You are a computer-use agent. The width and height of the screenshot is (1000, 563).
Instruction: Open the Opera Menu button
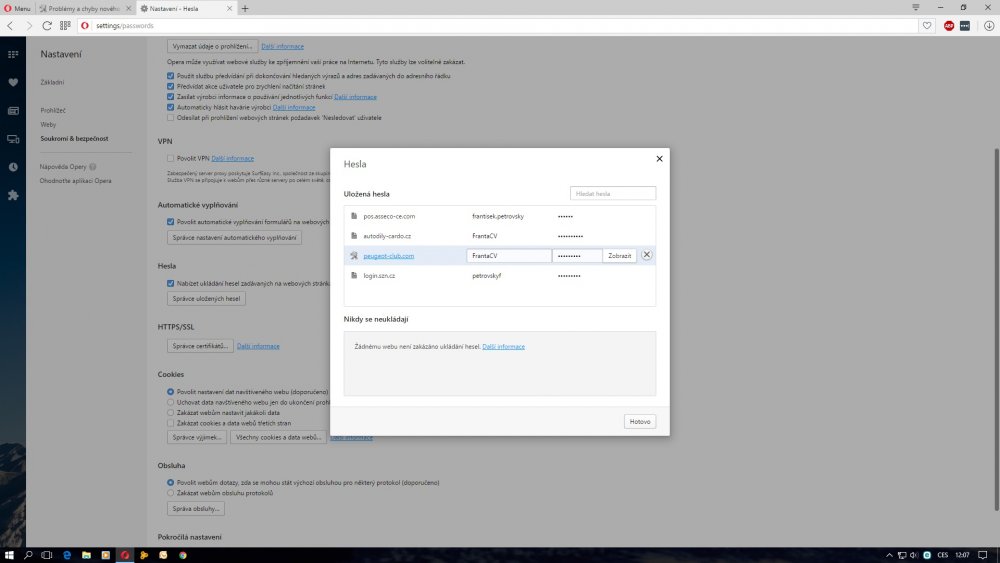coord(17,8)
